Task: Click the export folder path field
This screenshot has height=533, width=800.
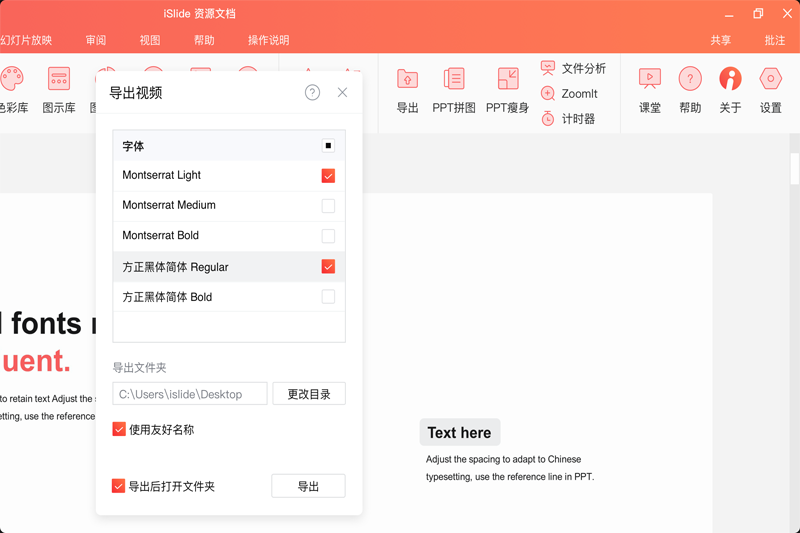Action: tap(190, 394)
